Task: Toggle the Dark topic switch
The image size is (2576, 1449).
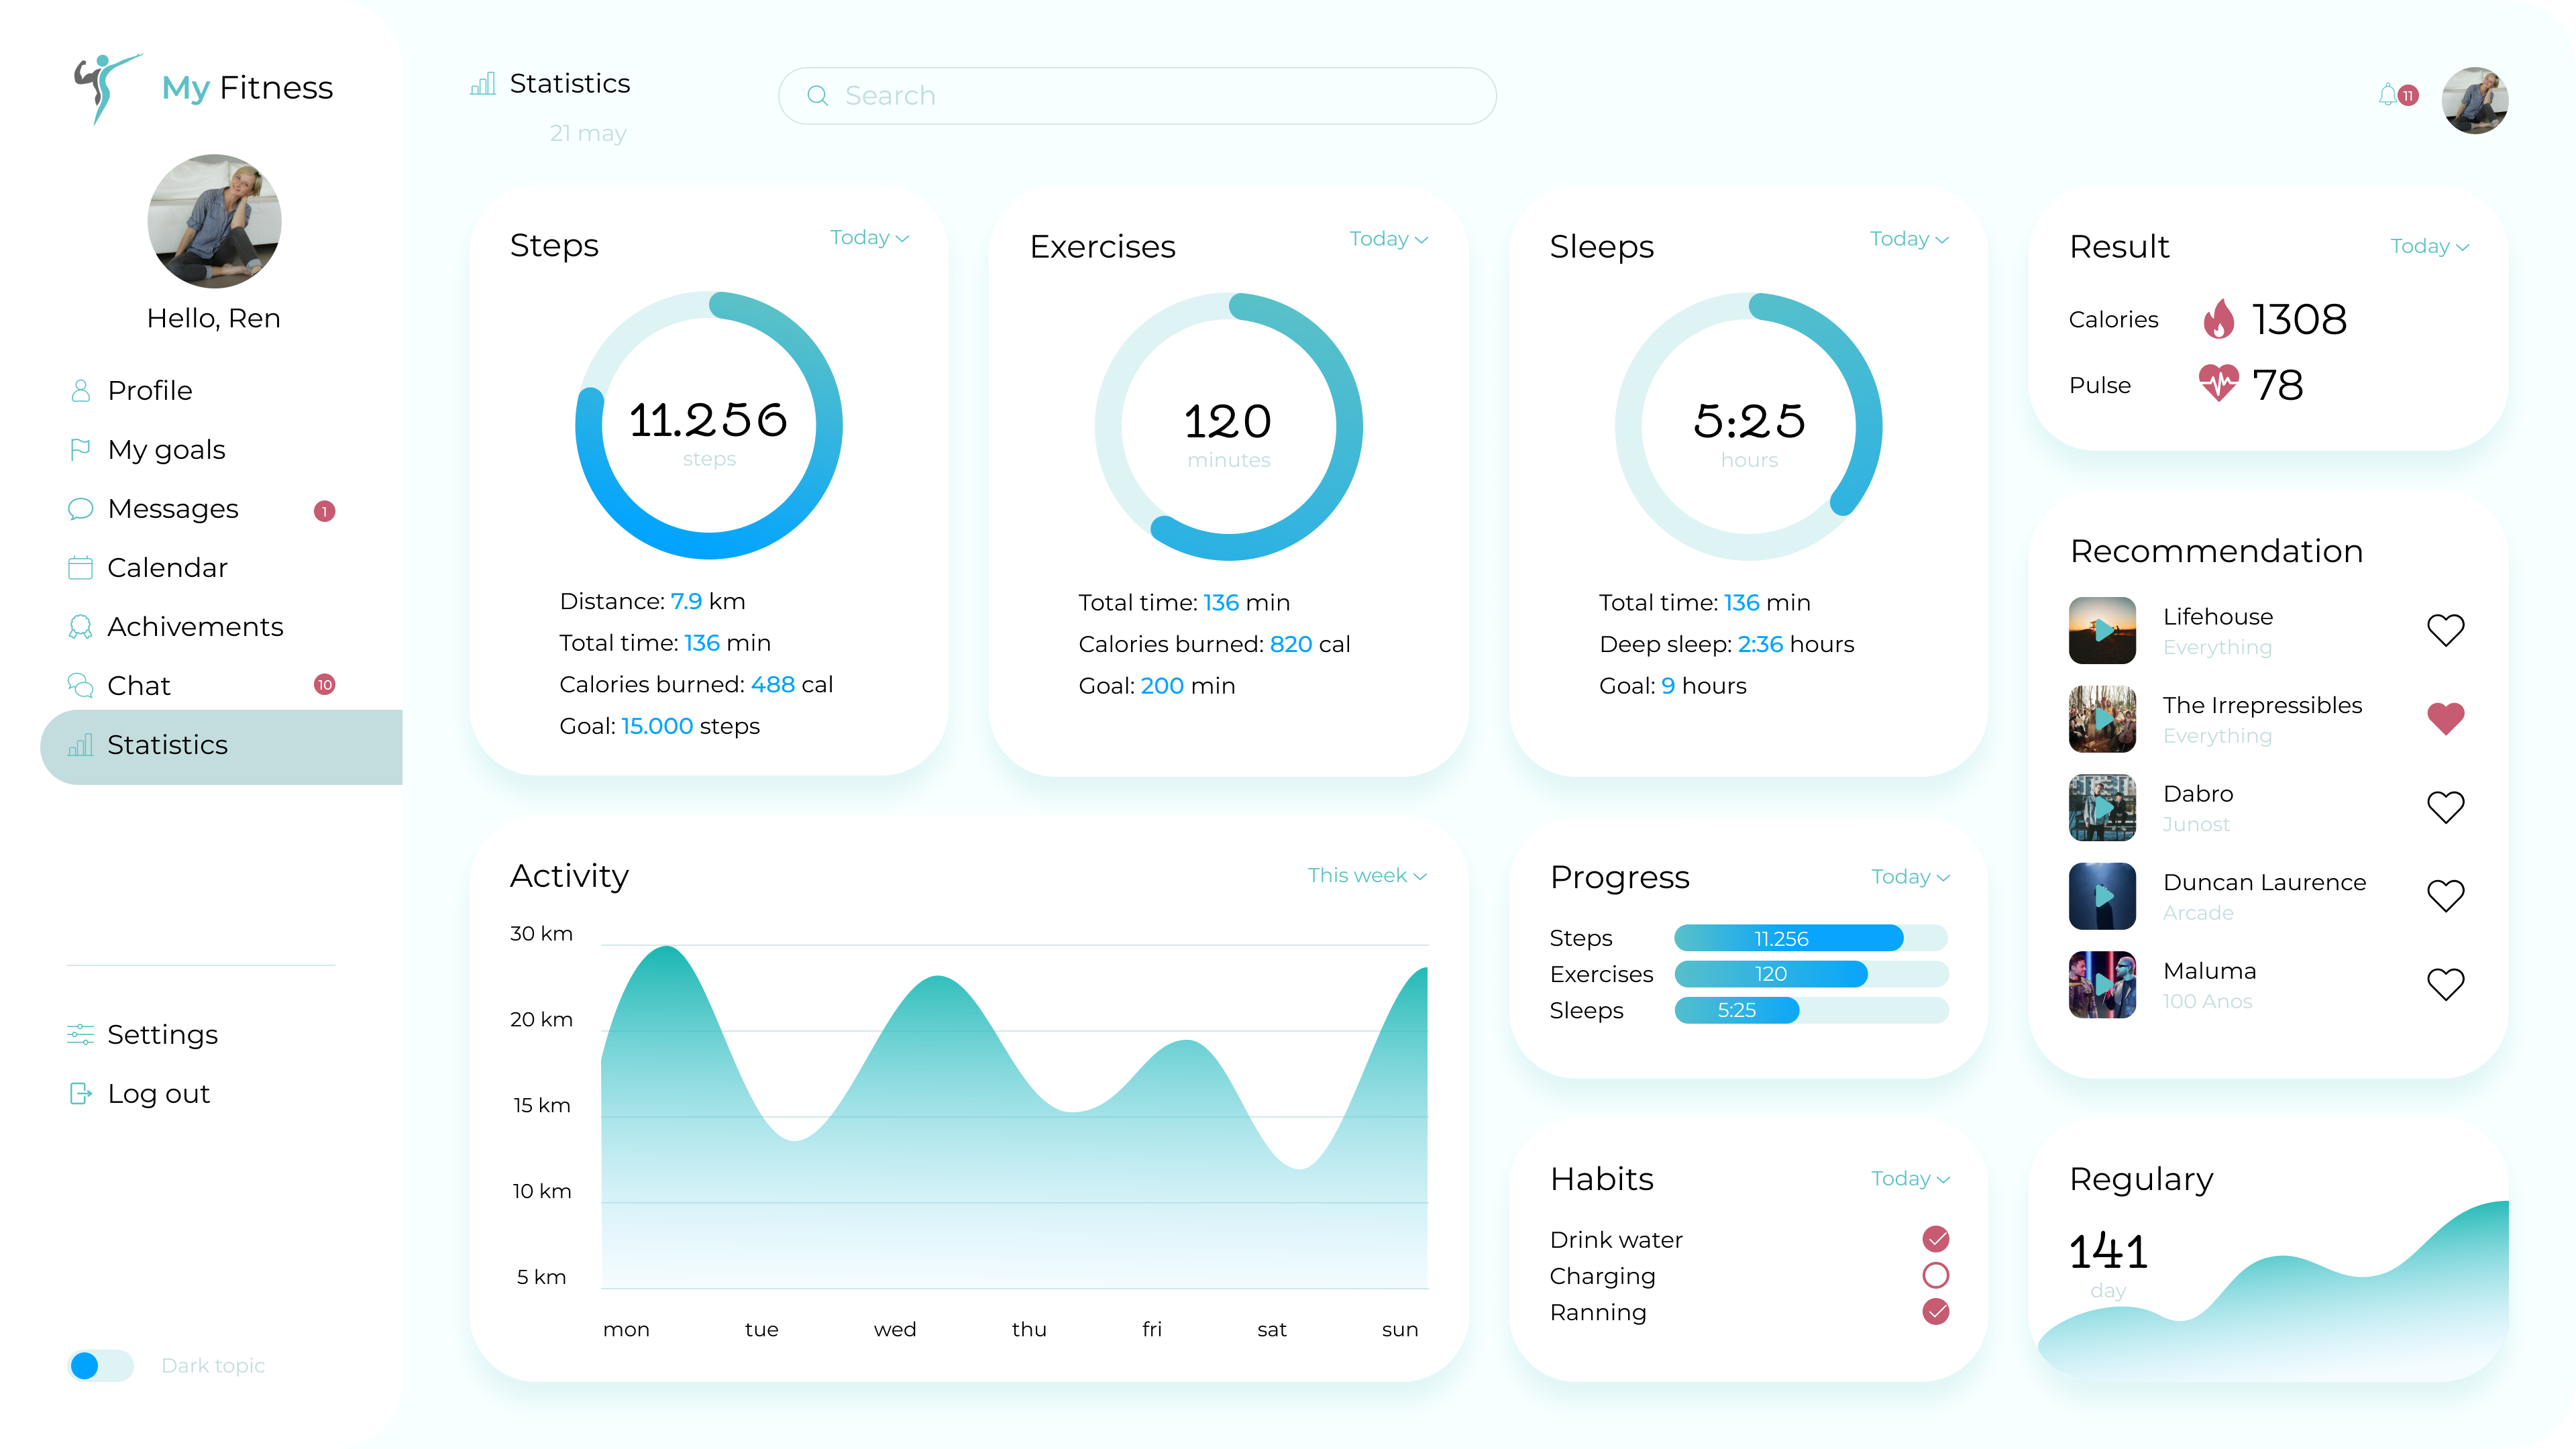Action: (100, 1365)
